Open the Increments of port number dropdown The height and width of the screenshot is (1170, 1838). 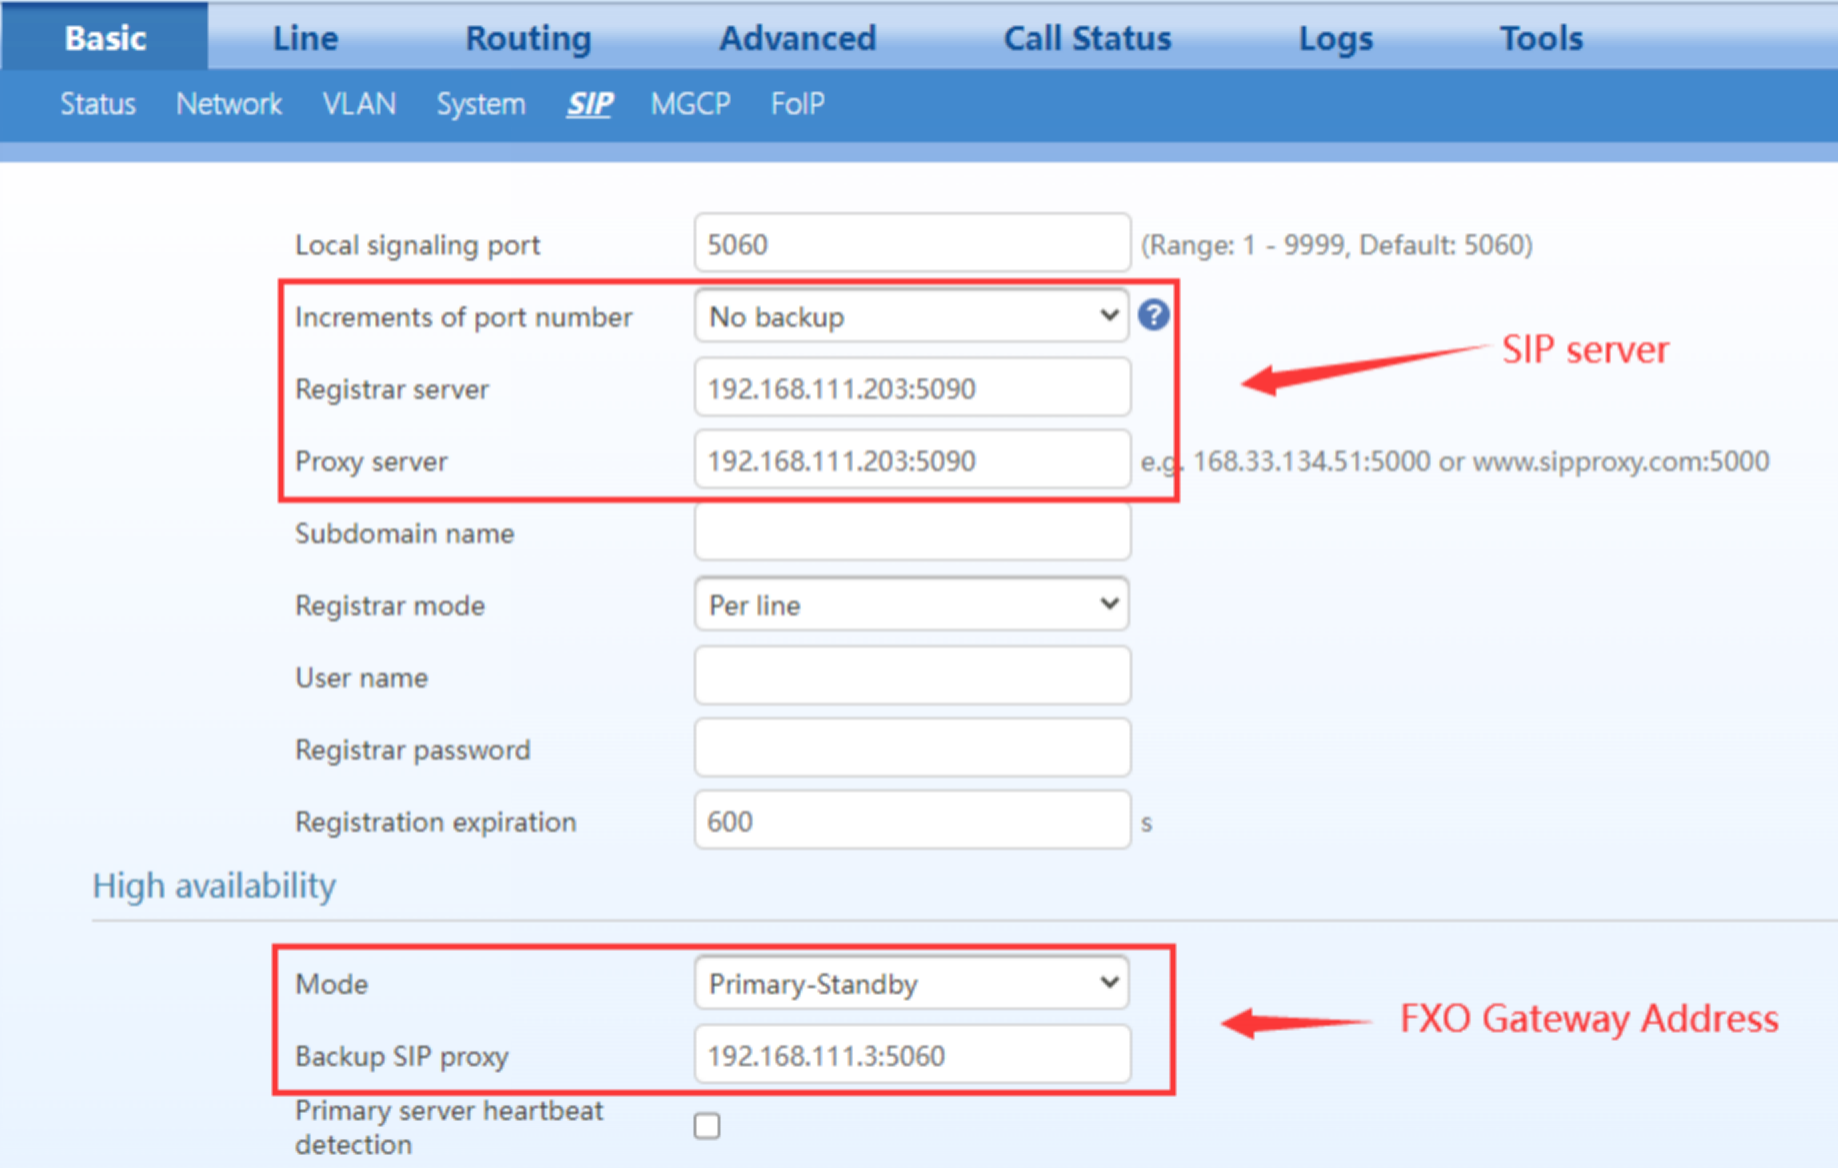coord(911,317)
